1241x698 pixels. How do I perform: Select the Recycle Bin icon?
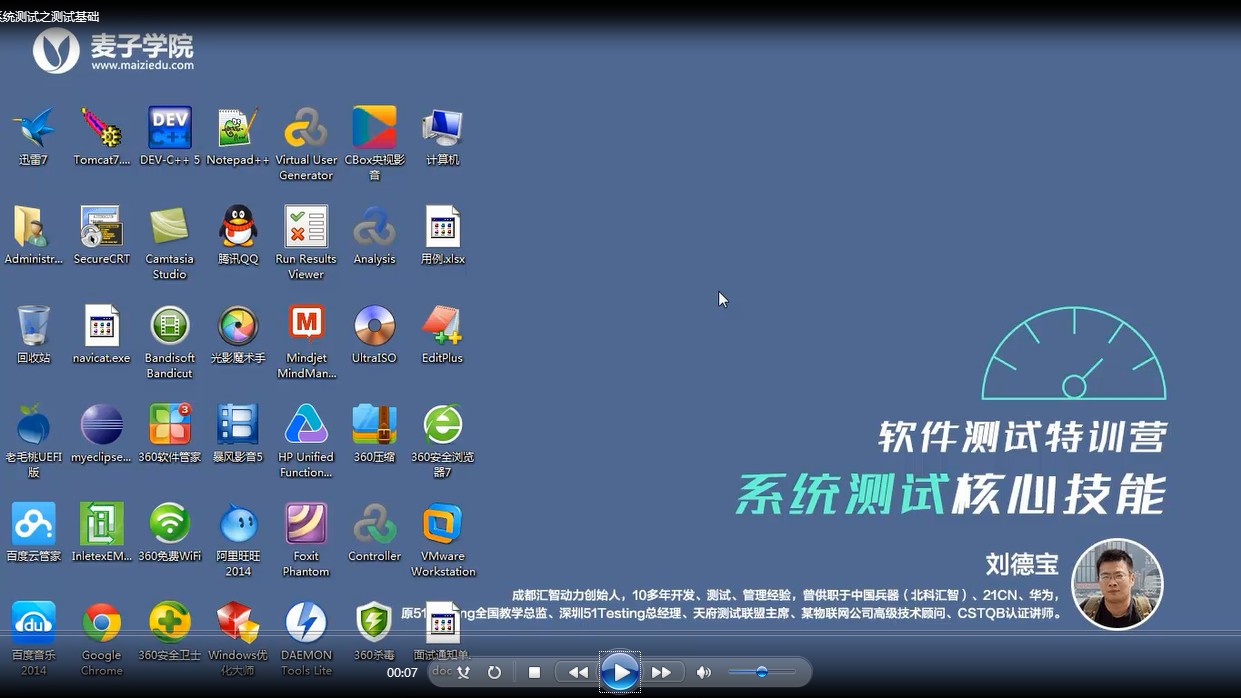point(34,327)
